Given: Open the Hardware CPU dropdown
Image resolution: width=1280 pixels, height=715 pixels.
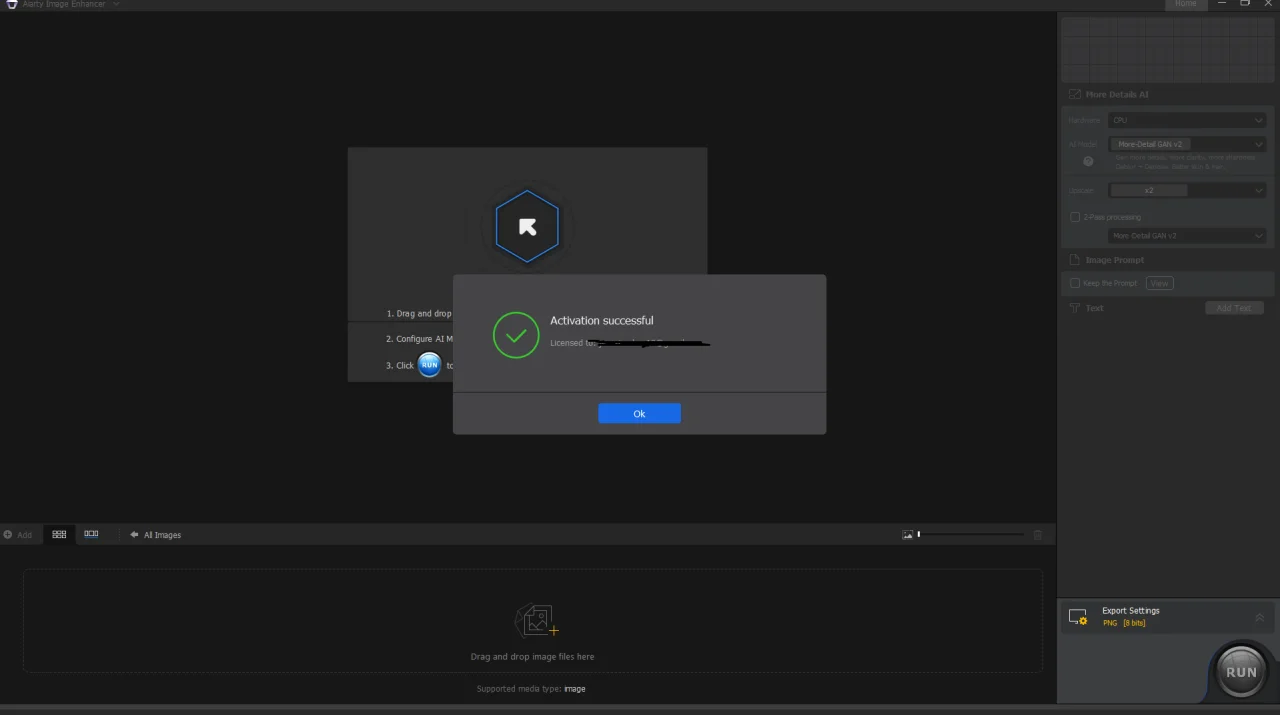Looking at the screenshot, I should (1187, 120).
